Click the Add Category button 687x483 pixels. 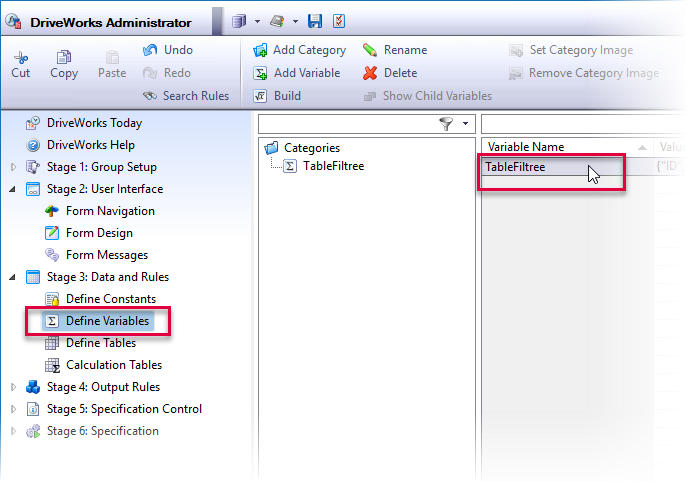click(300, 50)
